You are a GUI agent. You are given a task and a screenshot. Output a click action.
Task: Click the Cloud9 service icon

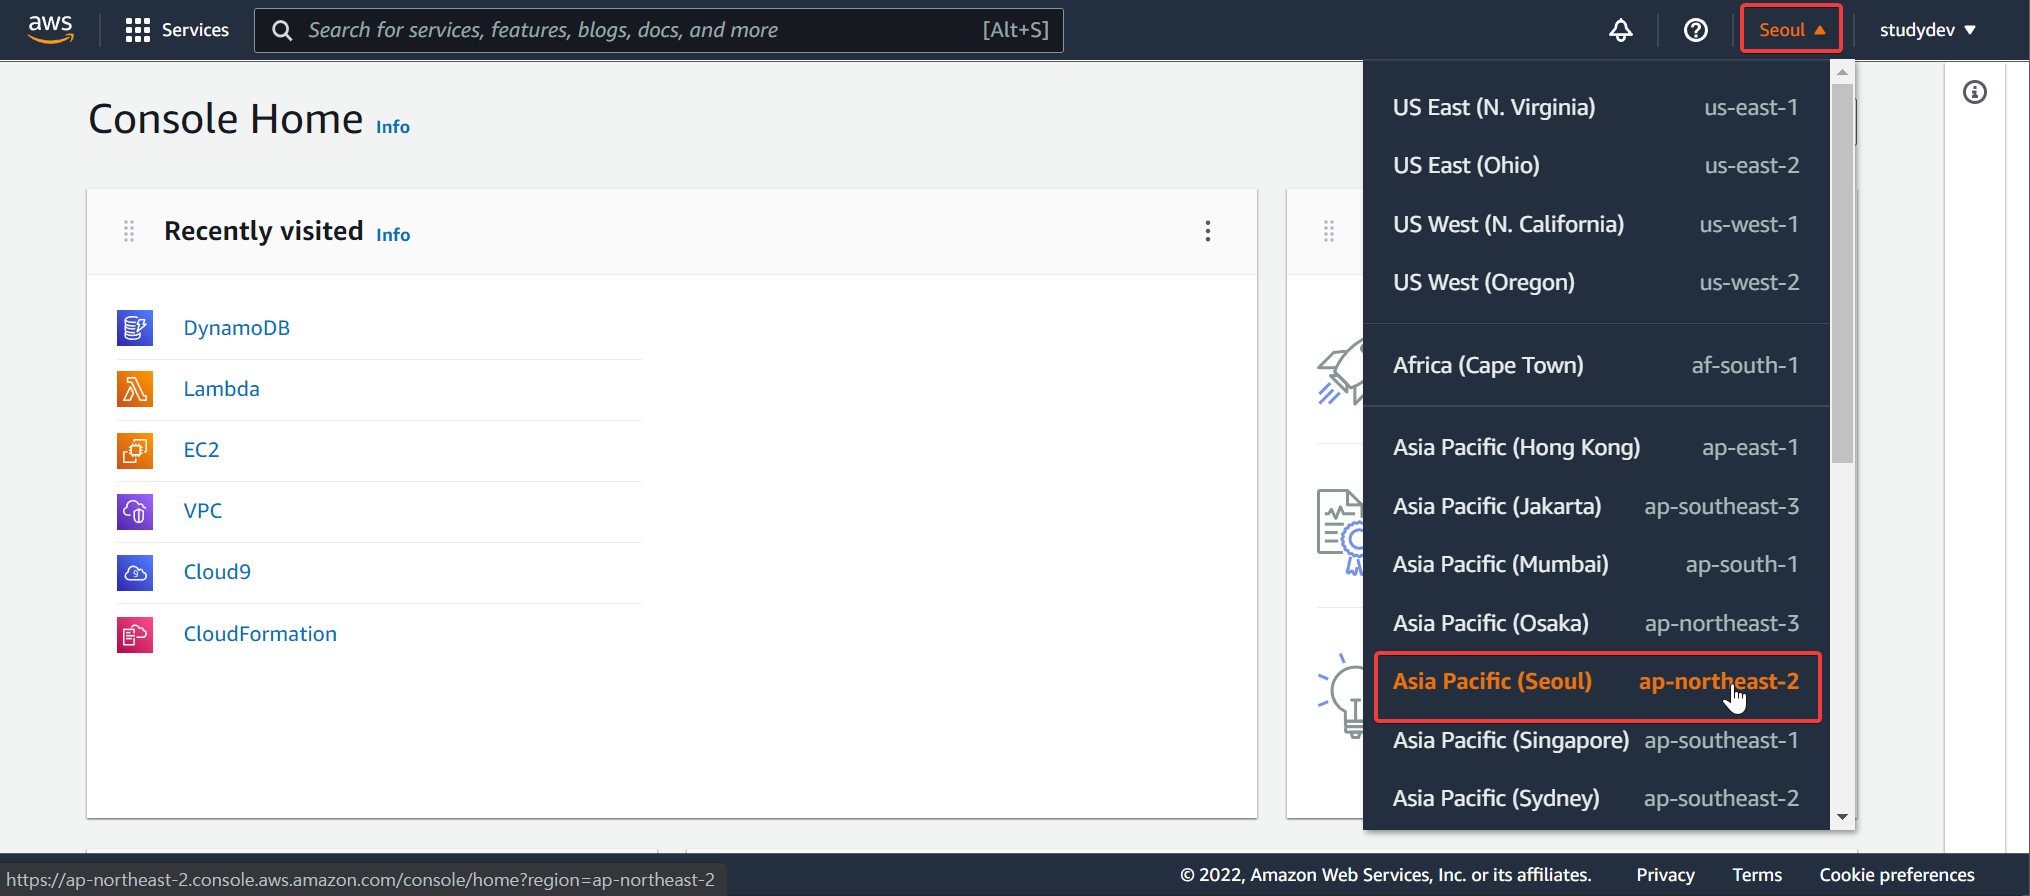(x=135, y=572)
